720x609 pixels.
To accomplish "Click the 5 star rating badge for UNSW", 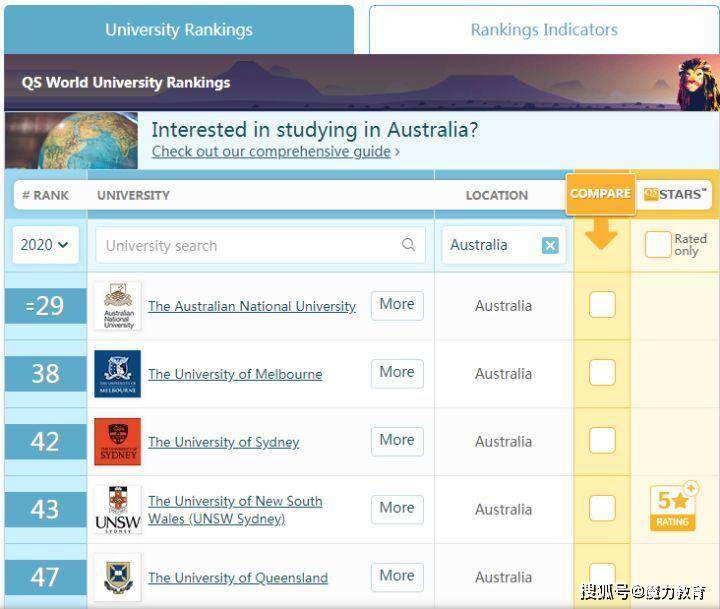I will (674, 507).
